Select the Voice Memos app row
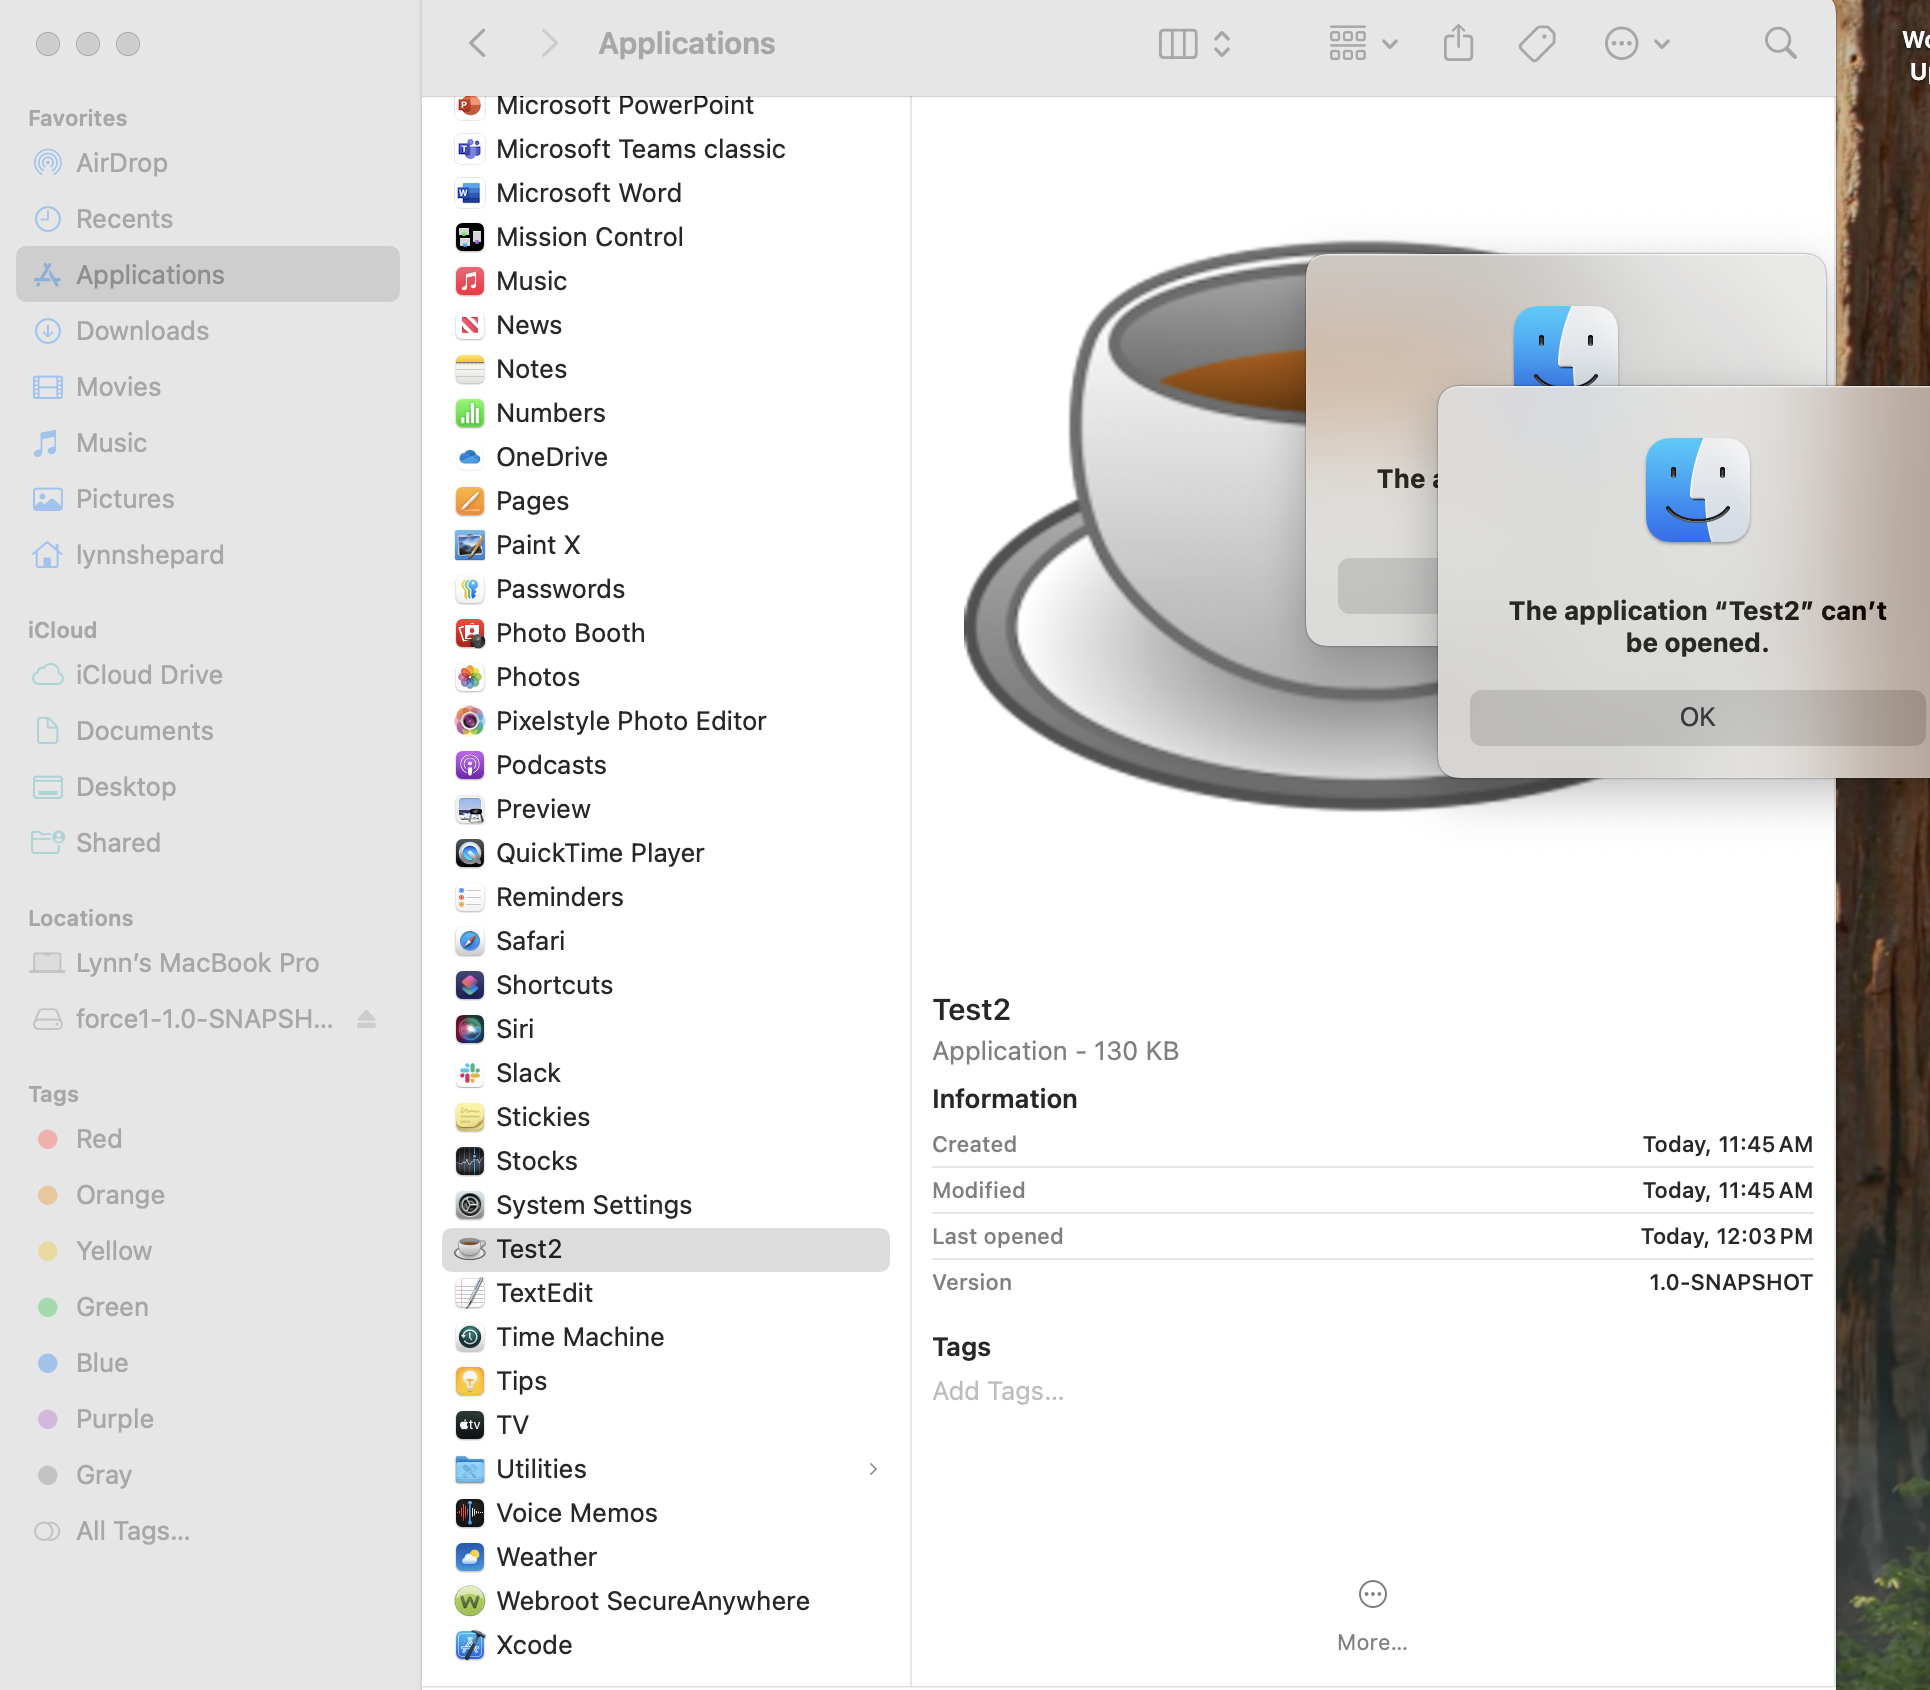 pyautogui.click(x=665, y=1512)
